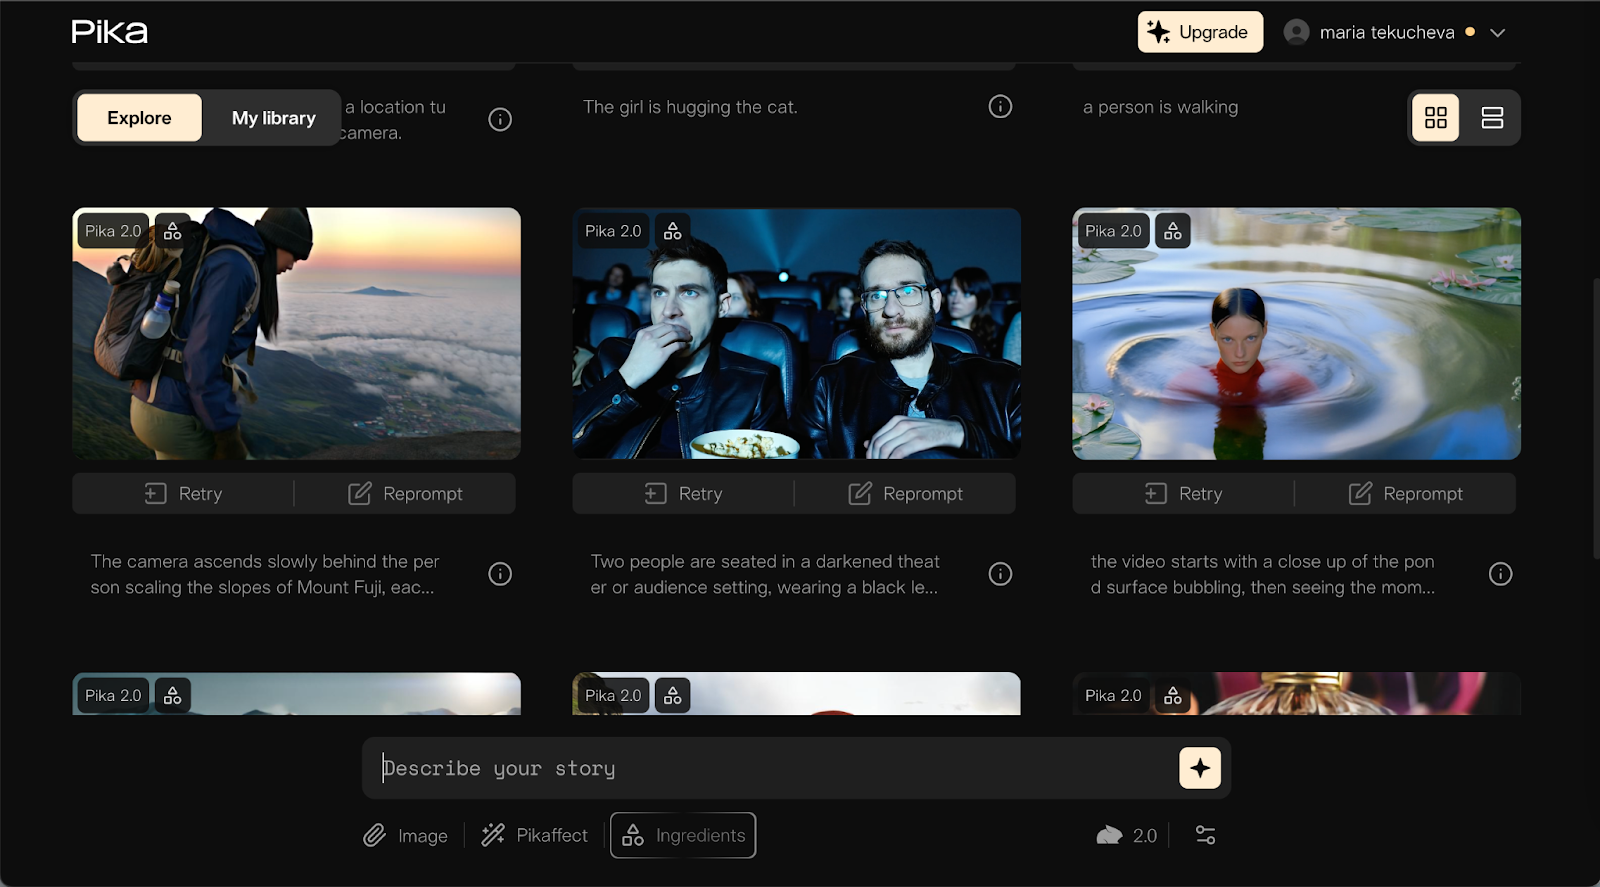Click Retry under the Mount Fuji video
This screenshot has height=887, width=1600.
point(184,494)
